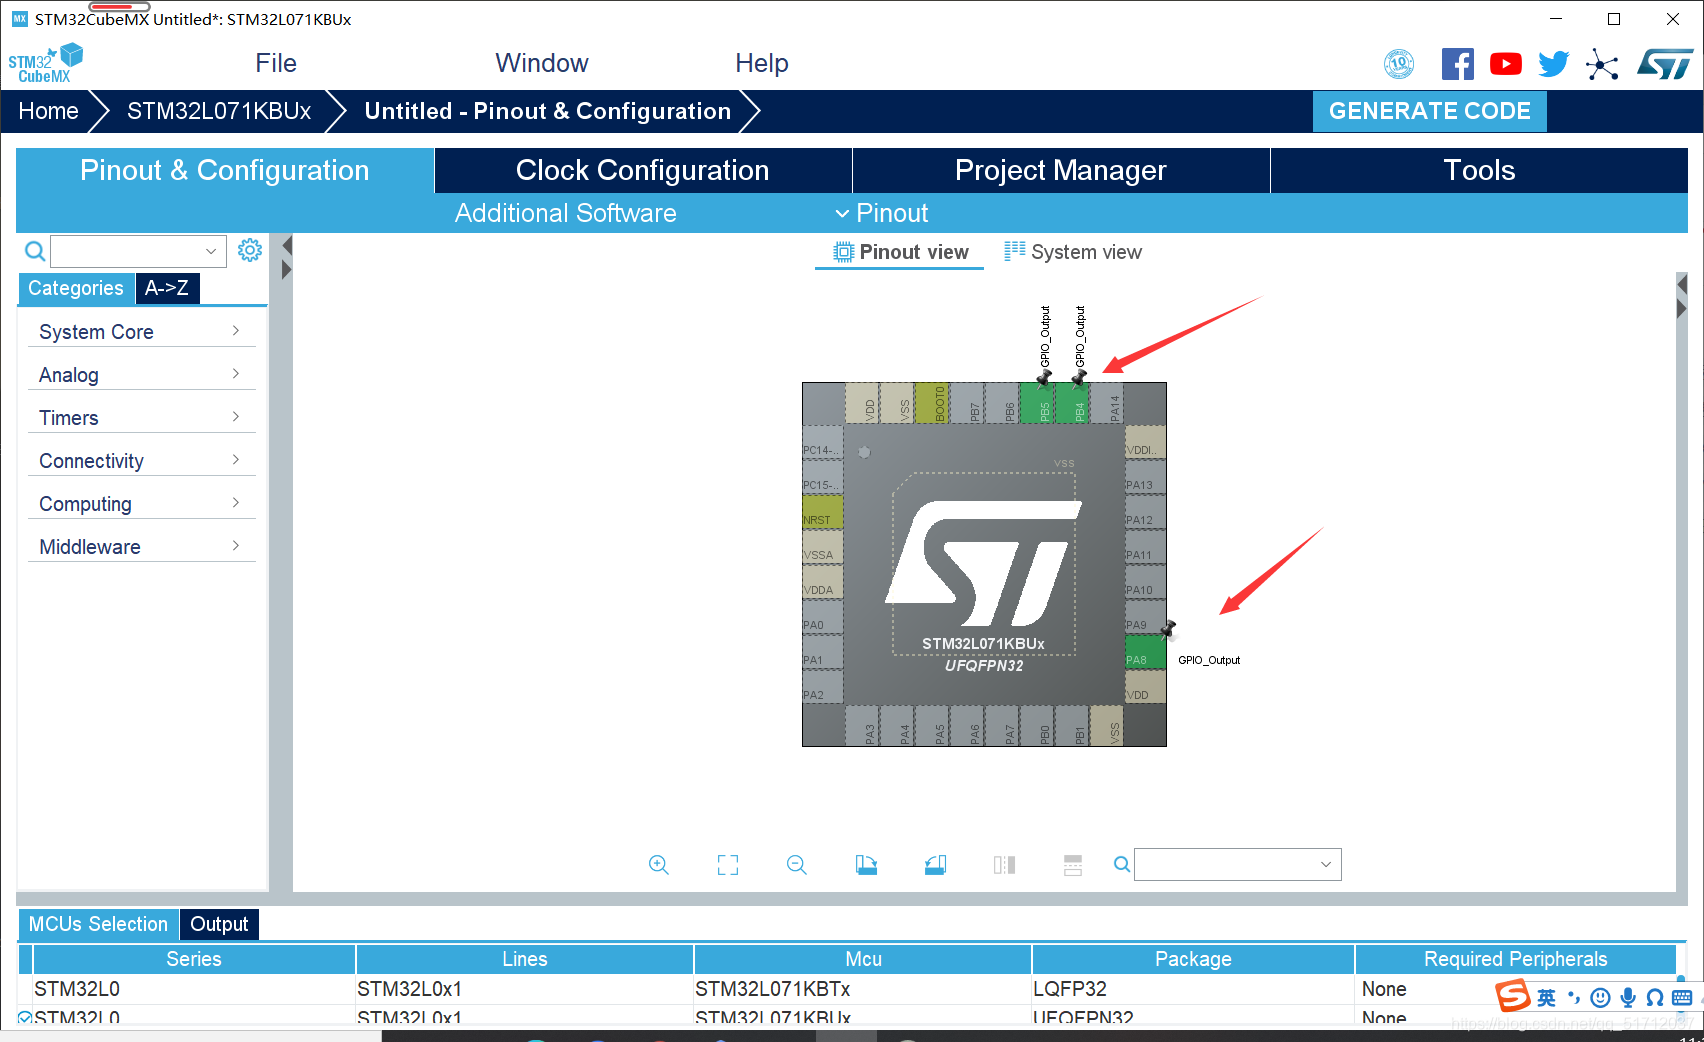
Task: Sort table by Series column header
Action: 194,959
